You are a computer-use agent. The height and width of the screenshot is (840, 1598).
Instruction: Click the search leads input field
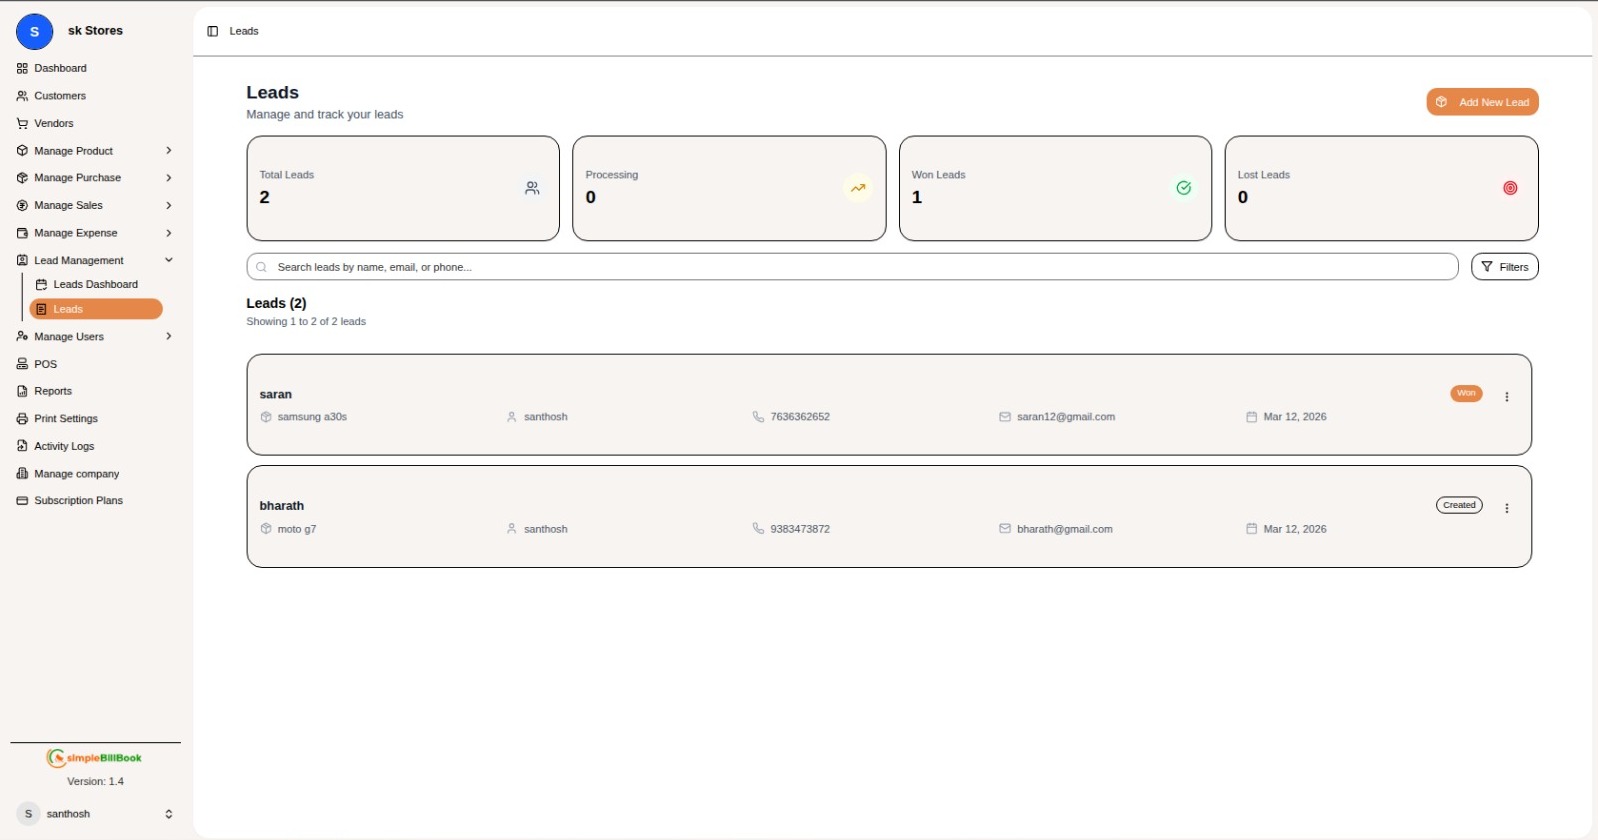[851, 267]
